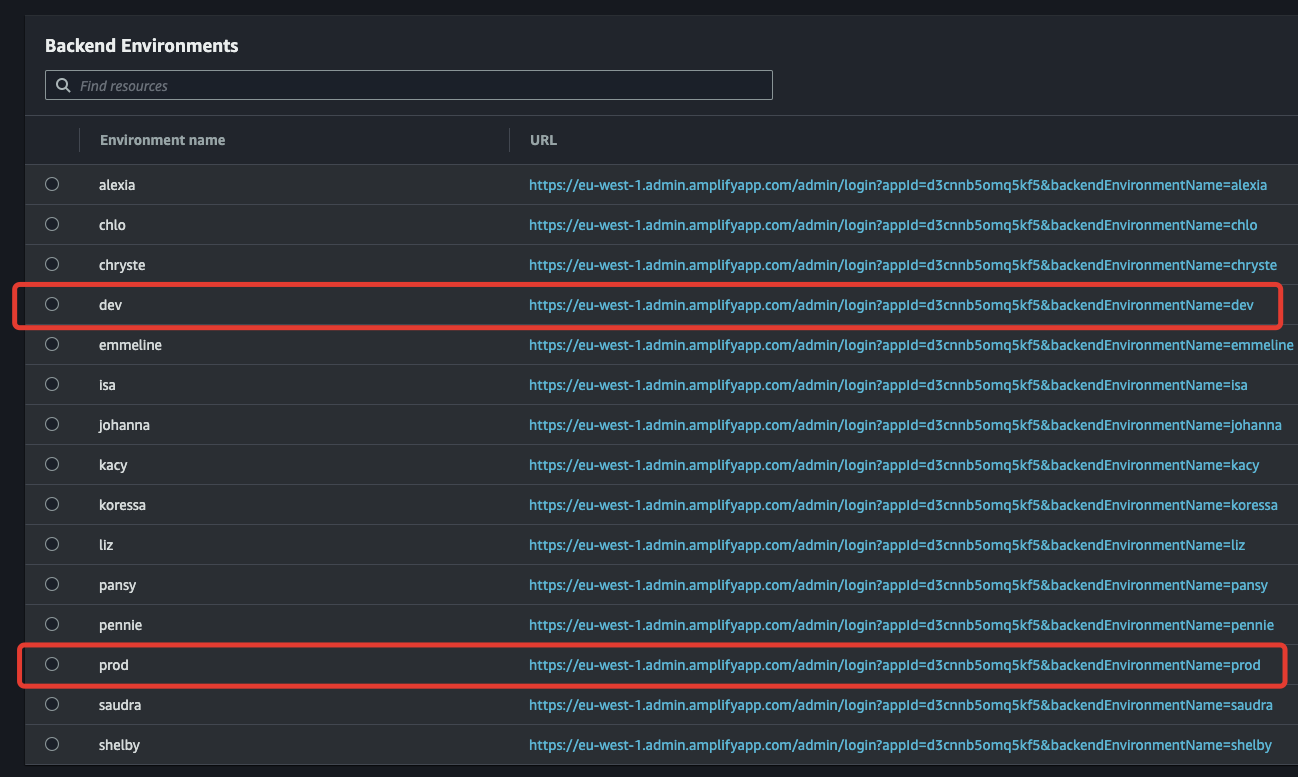Click the search magnifier icon
The height and width of the screenshot is (777, 1298).
click(x=63, y=85)
